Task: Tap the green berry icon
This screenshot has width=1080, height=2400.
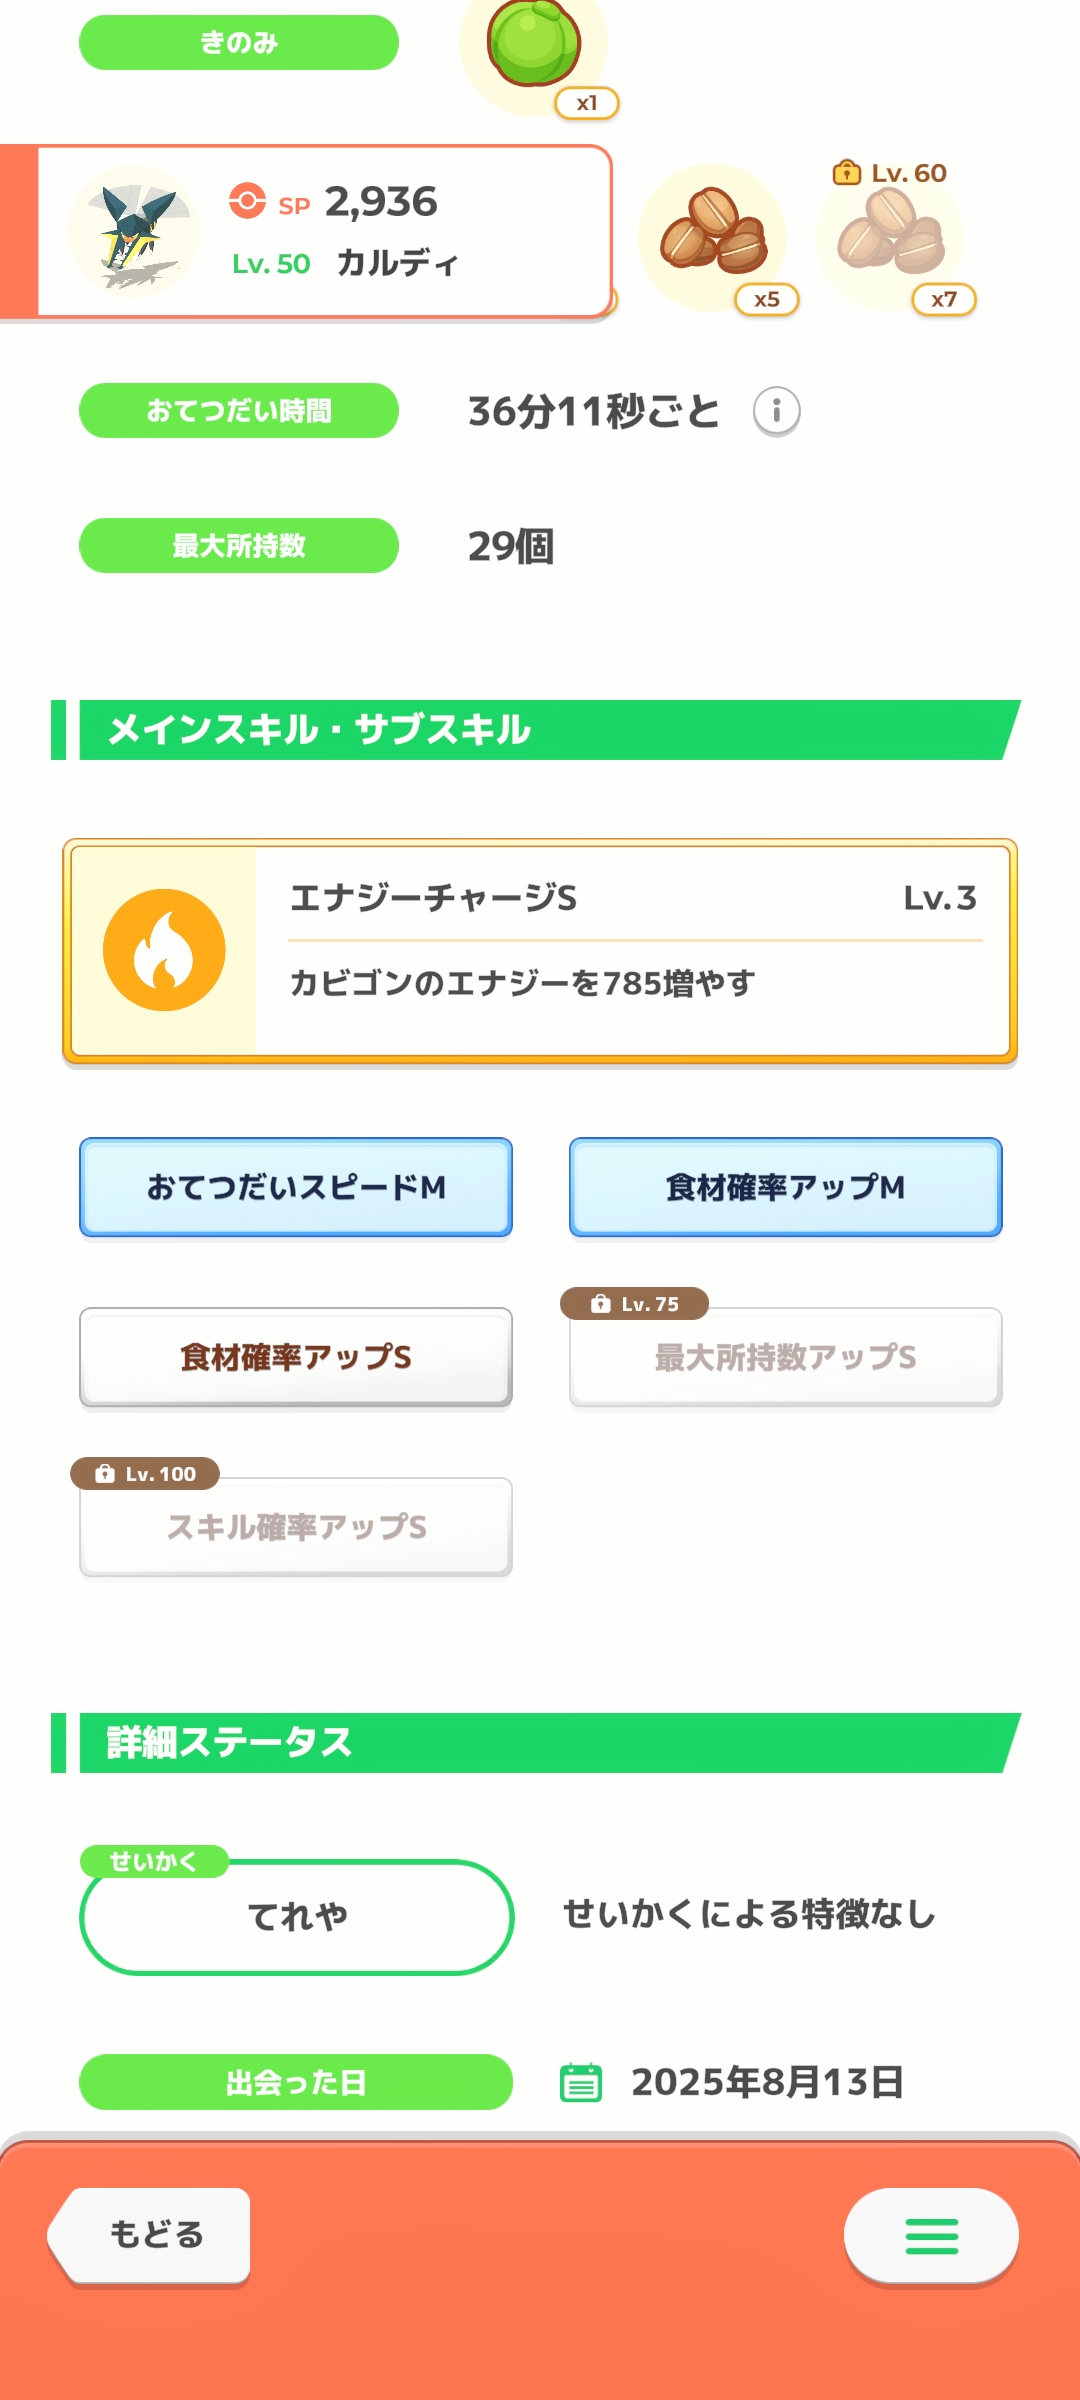Action: (x=533, y=45)
